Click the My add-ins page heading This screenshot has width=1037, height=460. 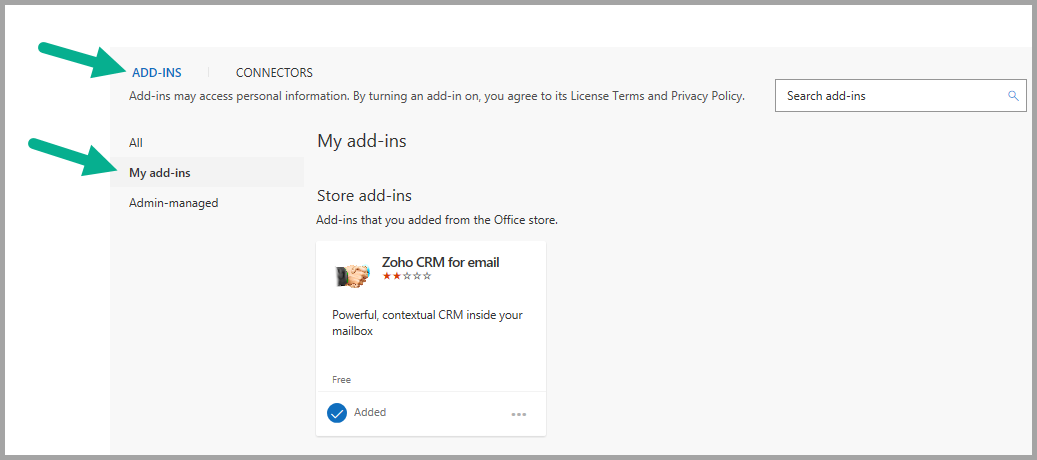[361, 141]
